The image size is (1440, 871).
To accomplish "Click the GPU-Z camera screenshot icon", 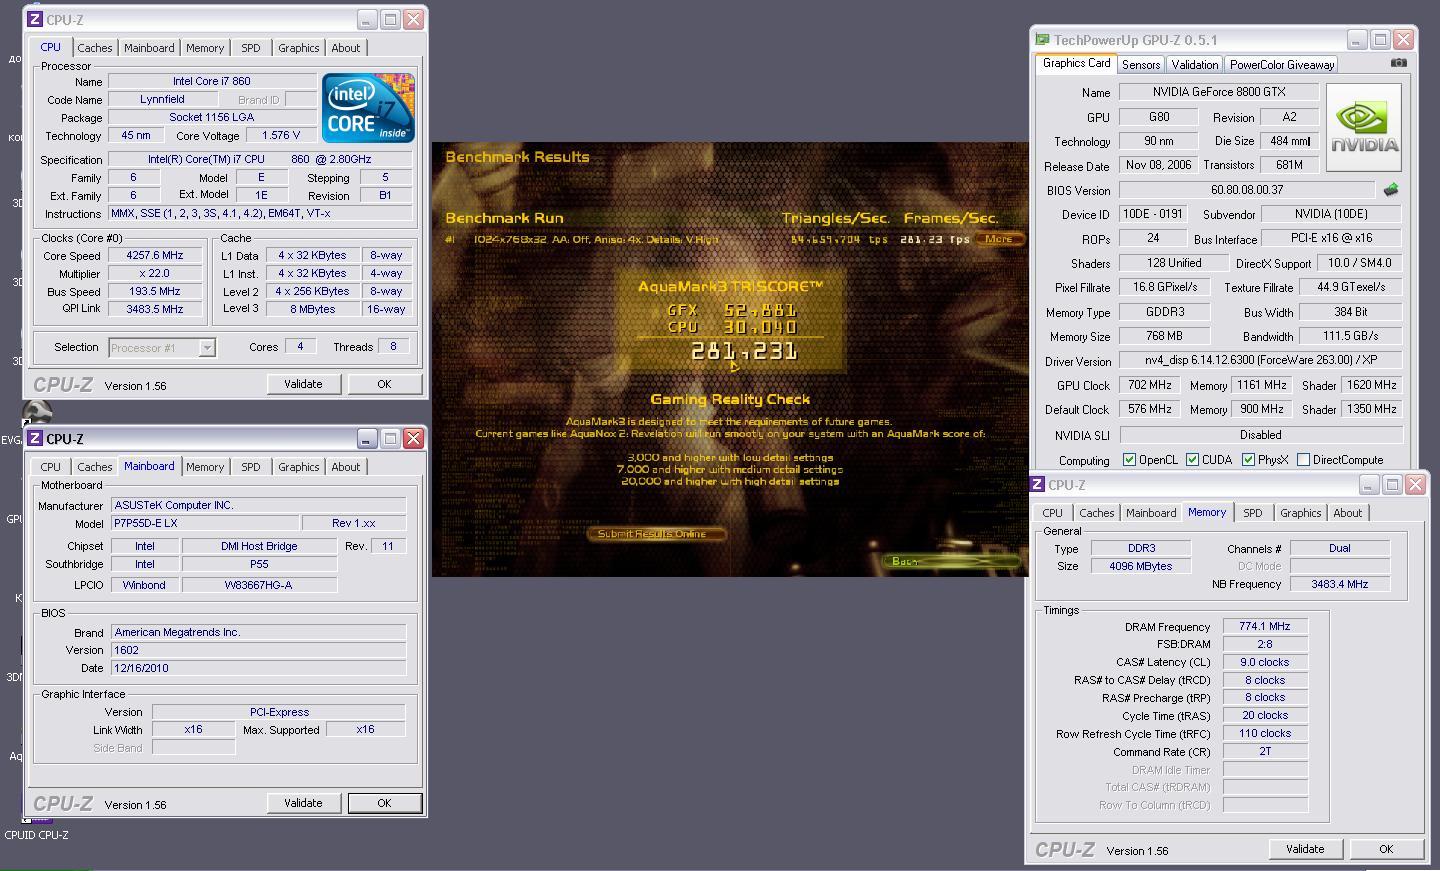I will (x=1398, y=63).
